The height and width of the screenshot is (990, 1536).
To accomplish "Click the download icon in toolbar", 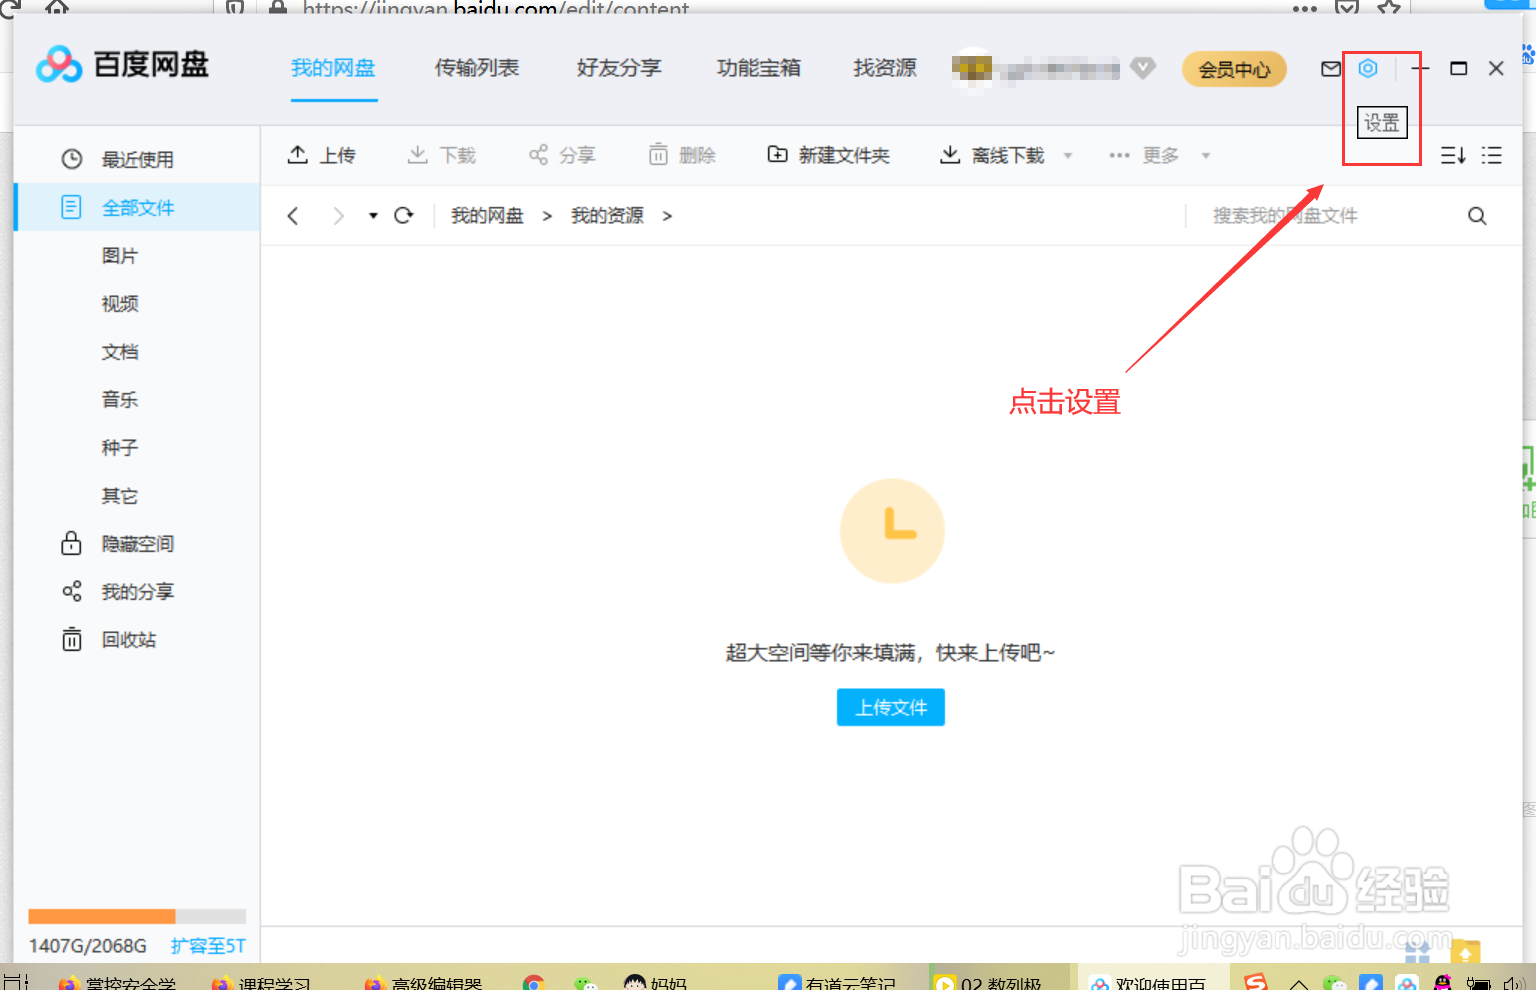I will [x=418, y=154].
